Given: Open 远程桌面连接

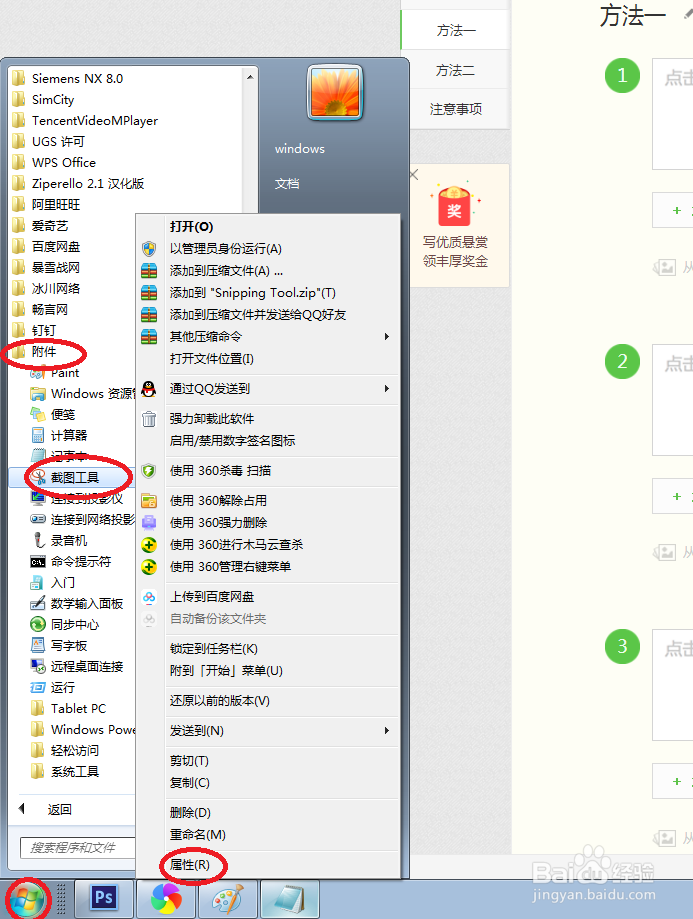Looking at the screenshot, I should [x=87, y=666].
